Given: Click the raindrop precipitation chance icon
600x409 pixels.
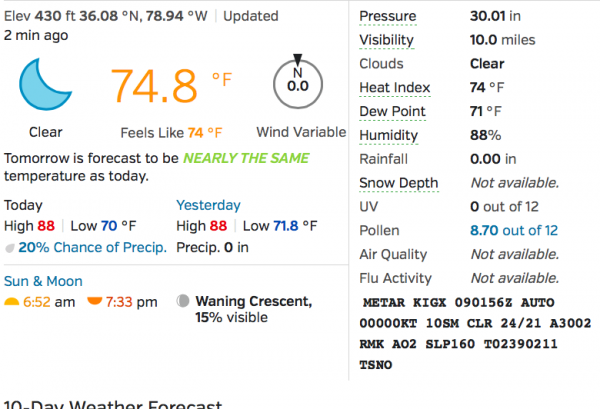Looking at the screenshot, I should click(10, 248).
